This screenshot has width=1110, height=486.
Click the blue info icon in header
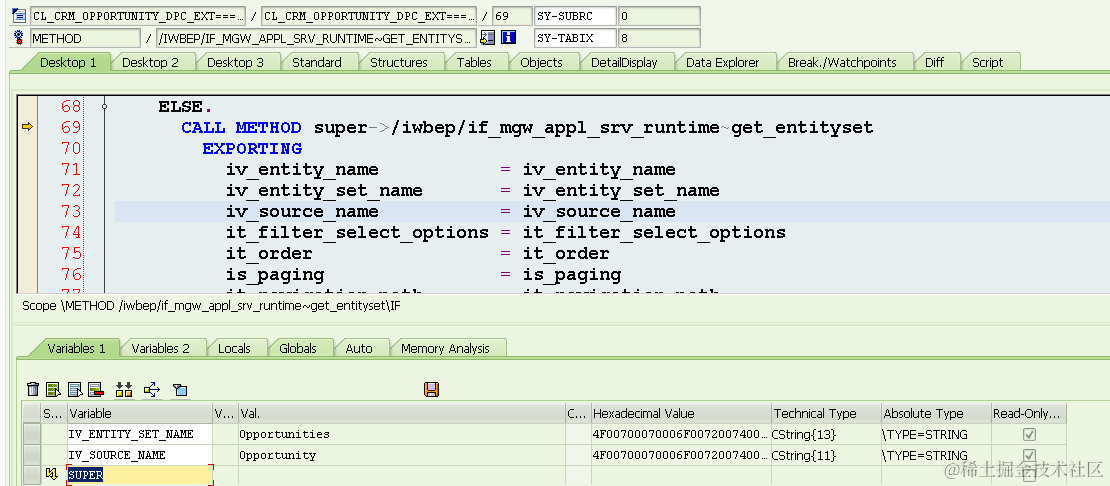click(x=508, y=37)
